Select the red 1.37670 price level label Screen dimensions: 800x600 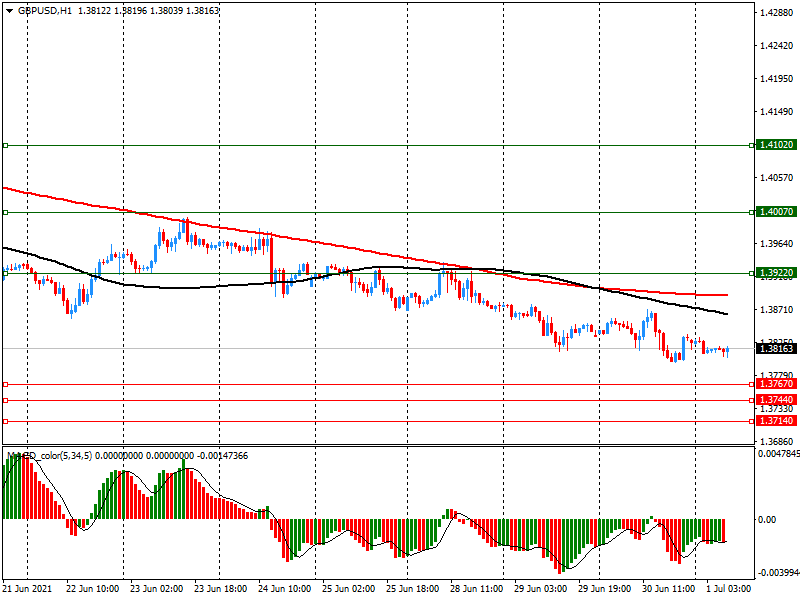pos(776,384)
